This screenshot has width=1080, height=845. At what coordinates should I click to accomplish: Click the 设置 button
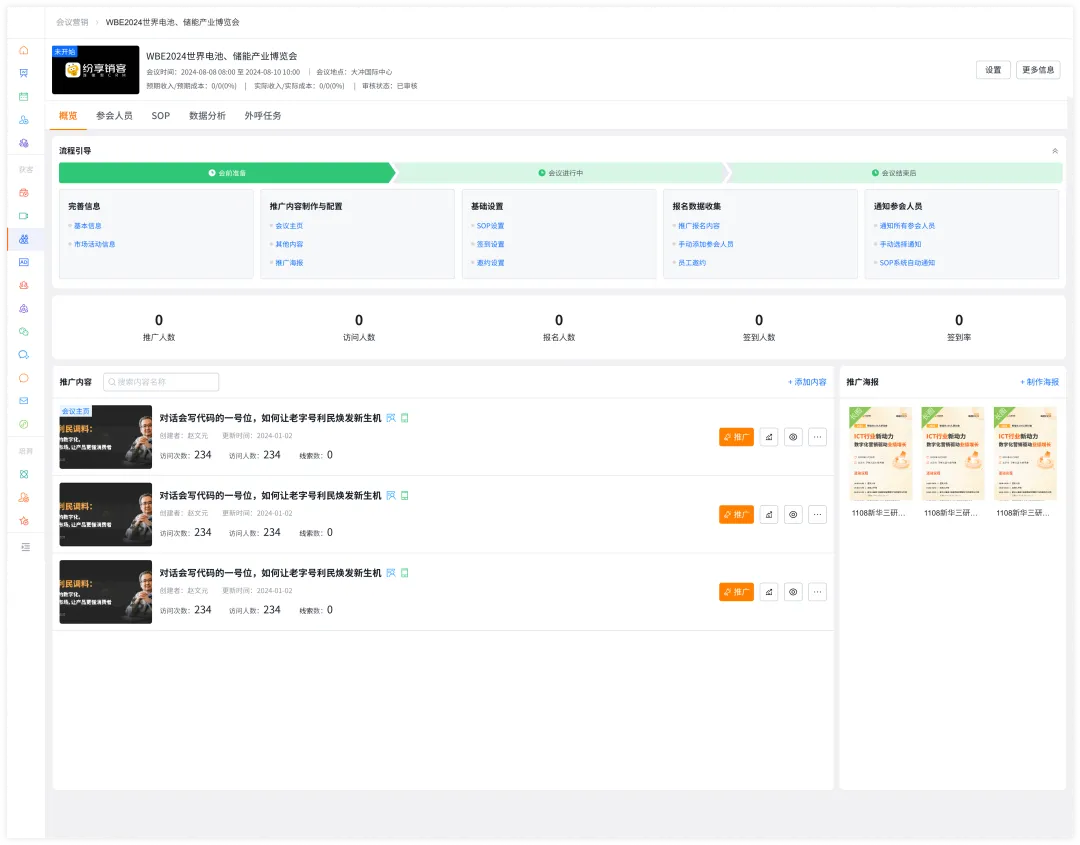click(993, 70)
